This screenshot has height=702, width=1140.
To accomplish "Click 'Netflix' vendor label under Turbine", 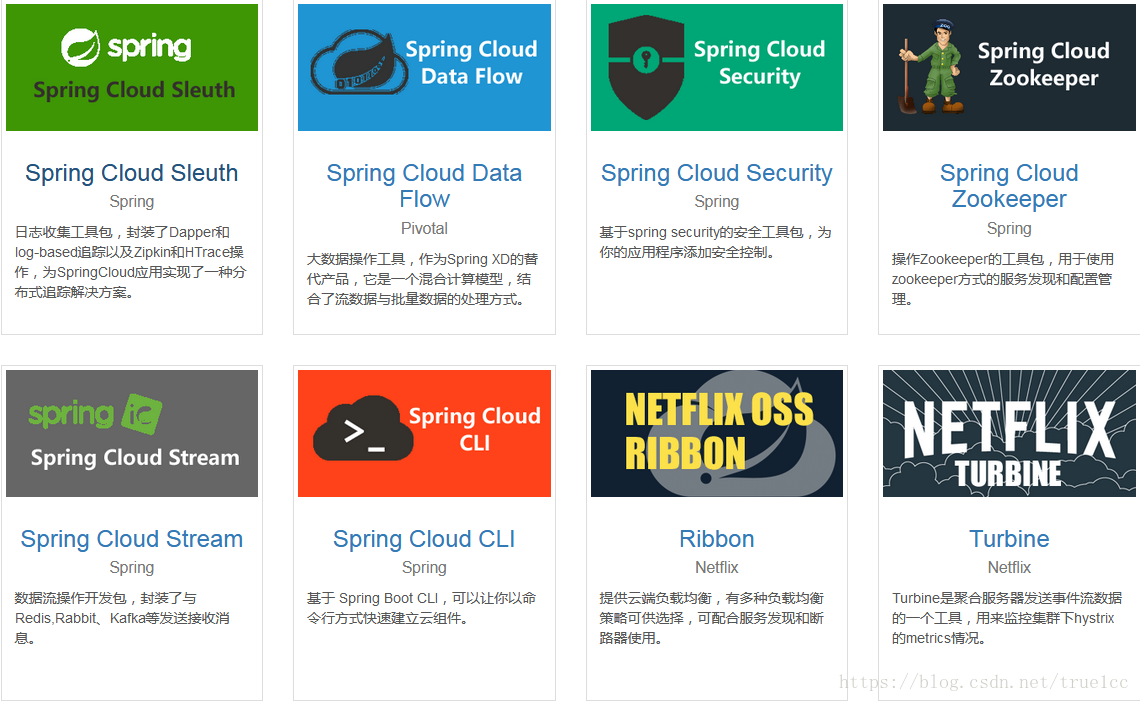I will [x=1009, y=568].
